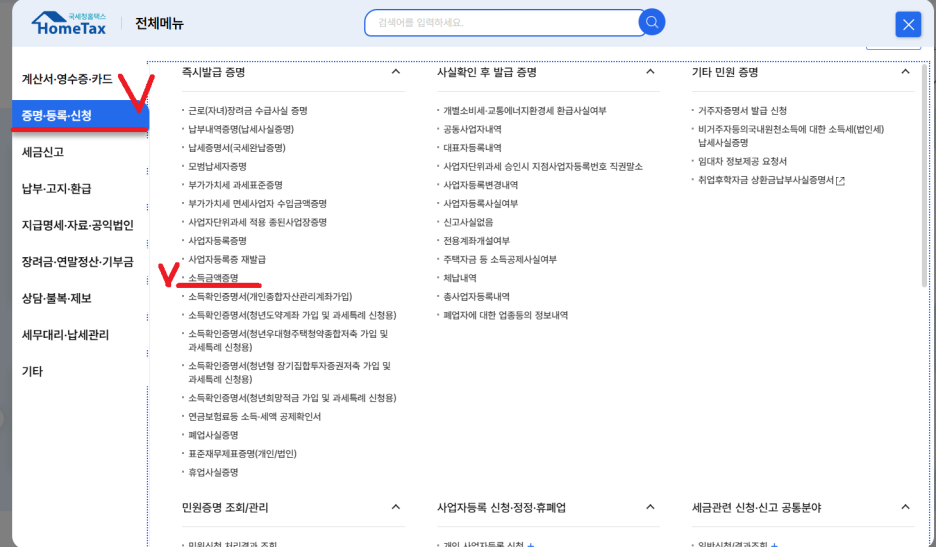
Task: Collapse the 세금관련 신청·신고 공통분야 section
Action: tap(906, 507)
